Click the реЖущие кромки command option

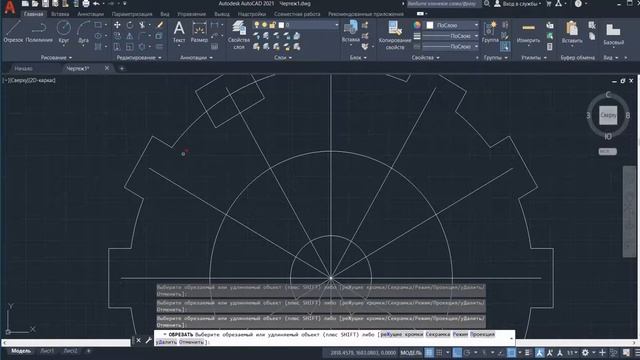402,334
